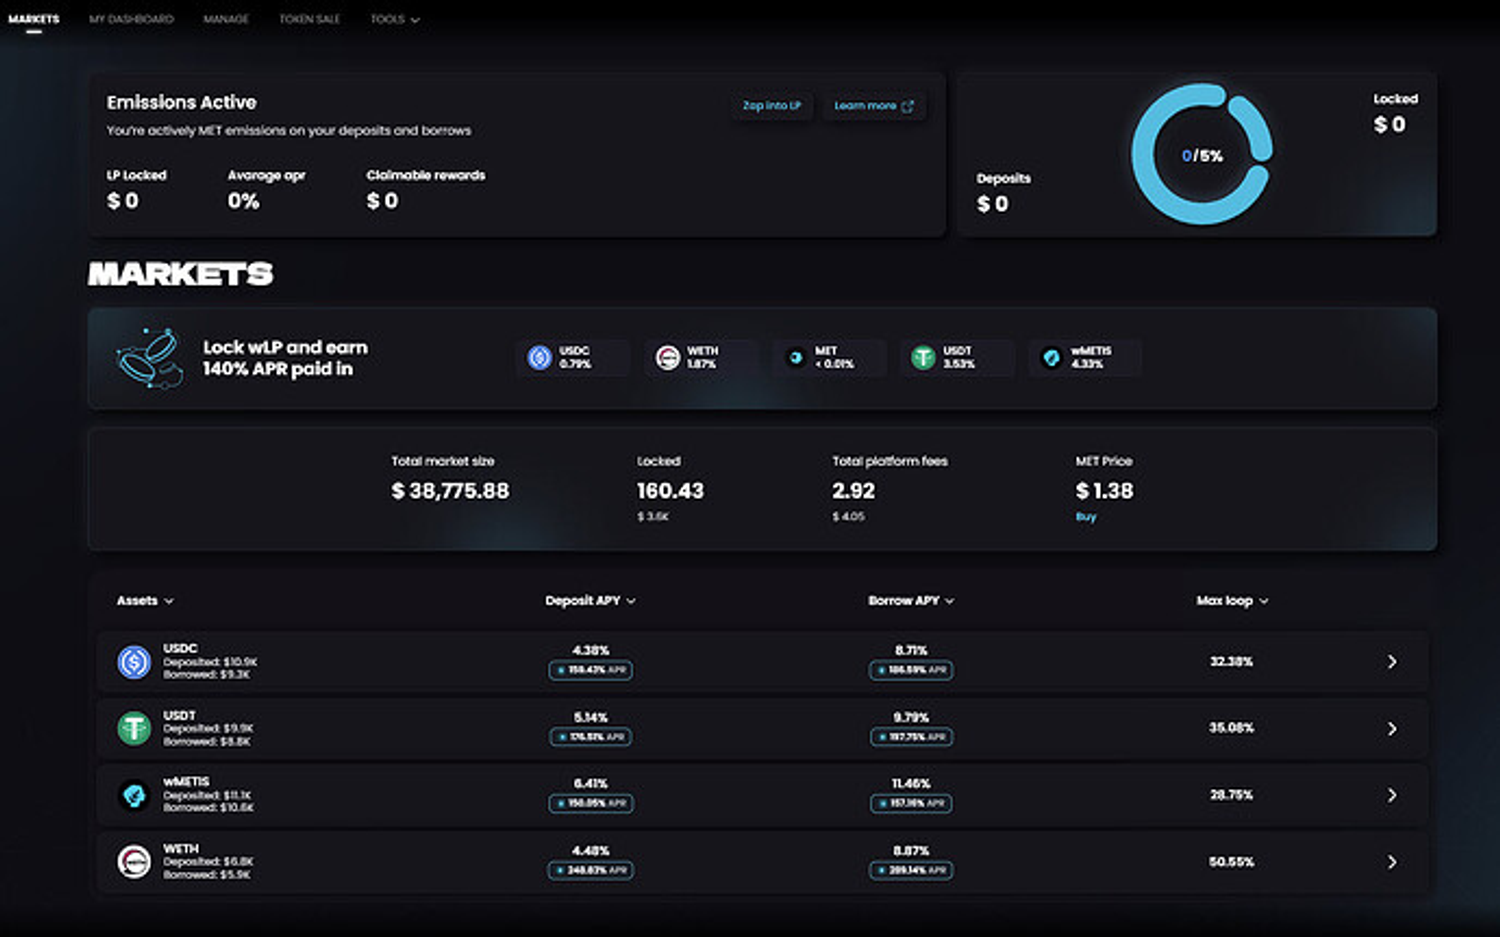Click the wMETIS token icon in assets table
Screen dimensions: 1500x937
pos(134,795)
